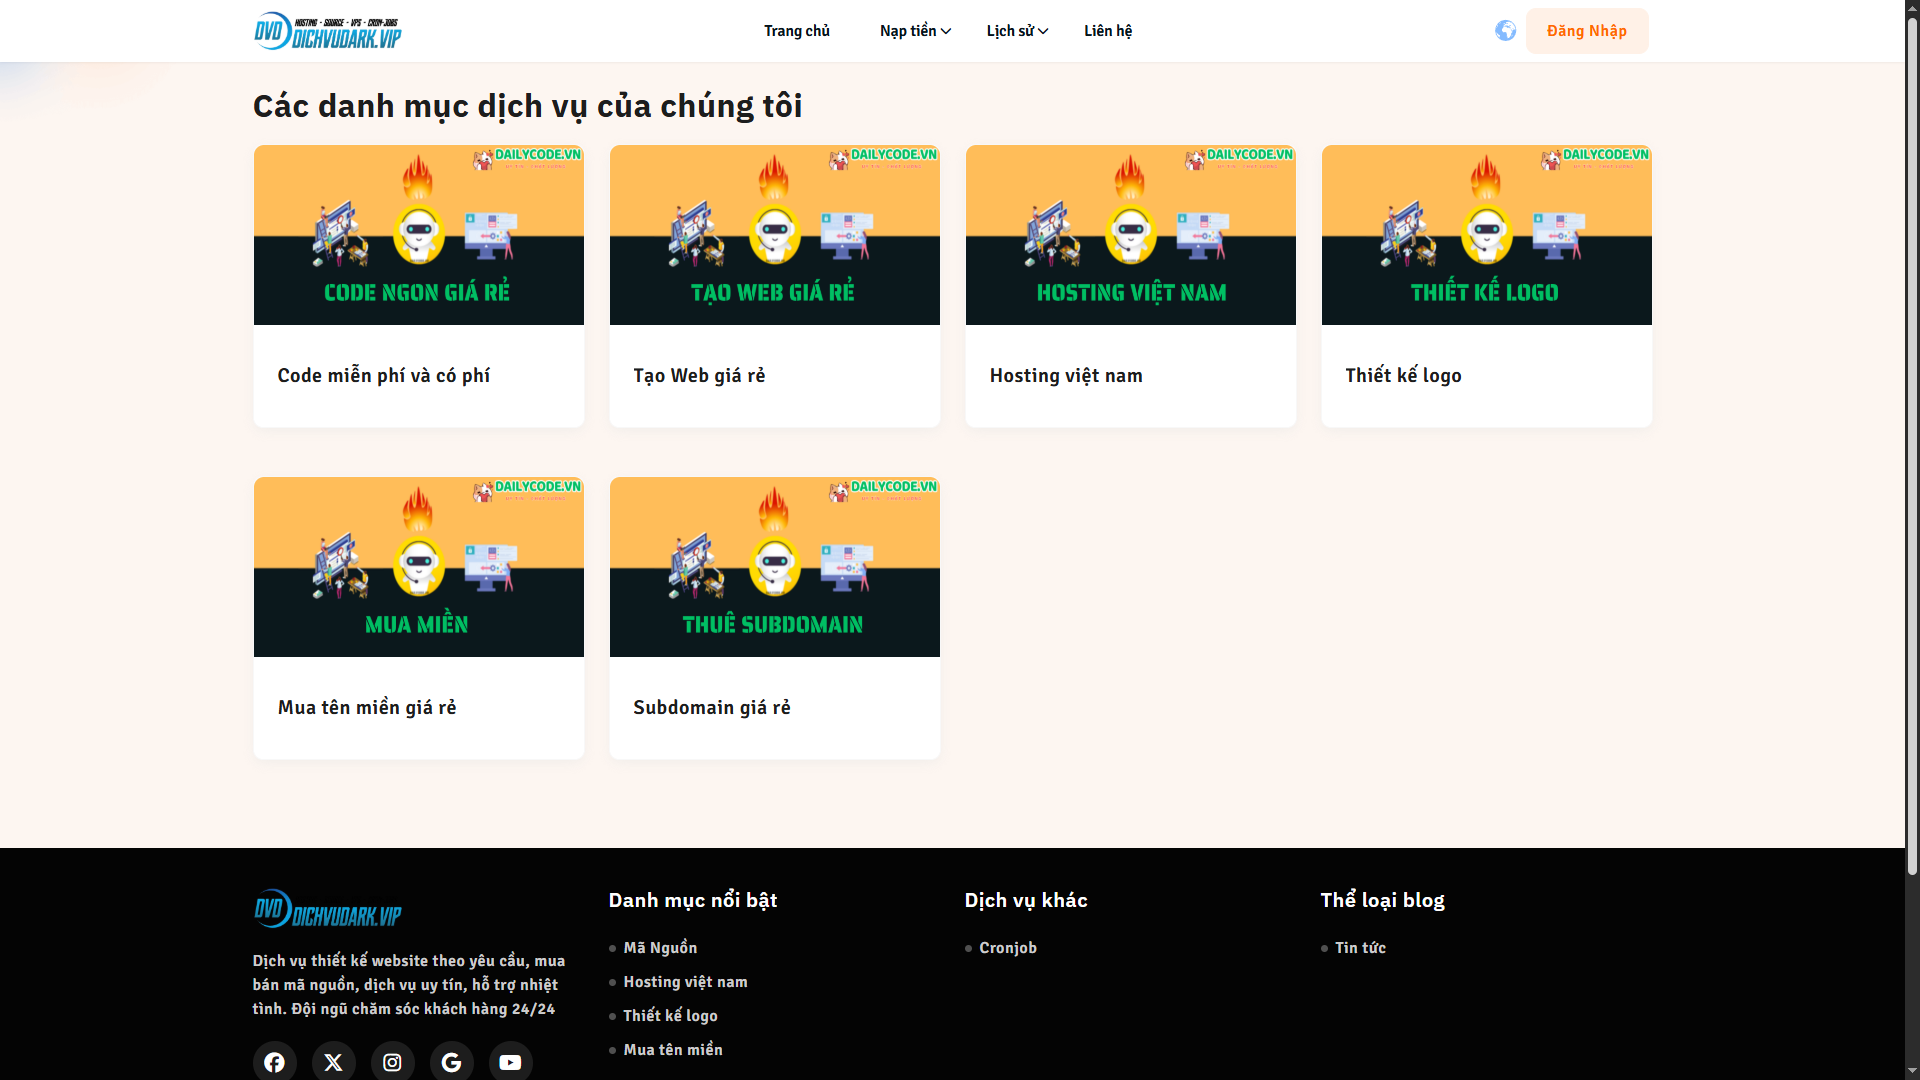Open the Hosting việt nam service card
1920x1080 pixels.
coord(1130,285)
